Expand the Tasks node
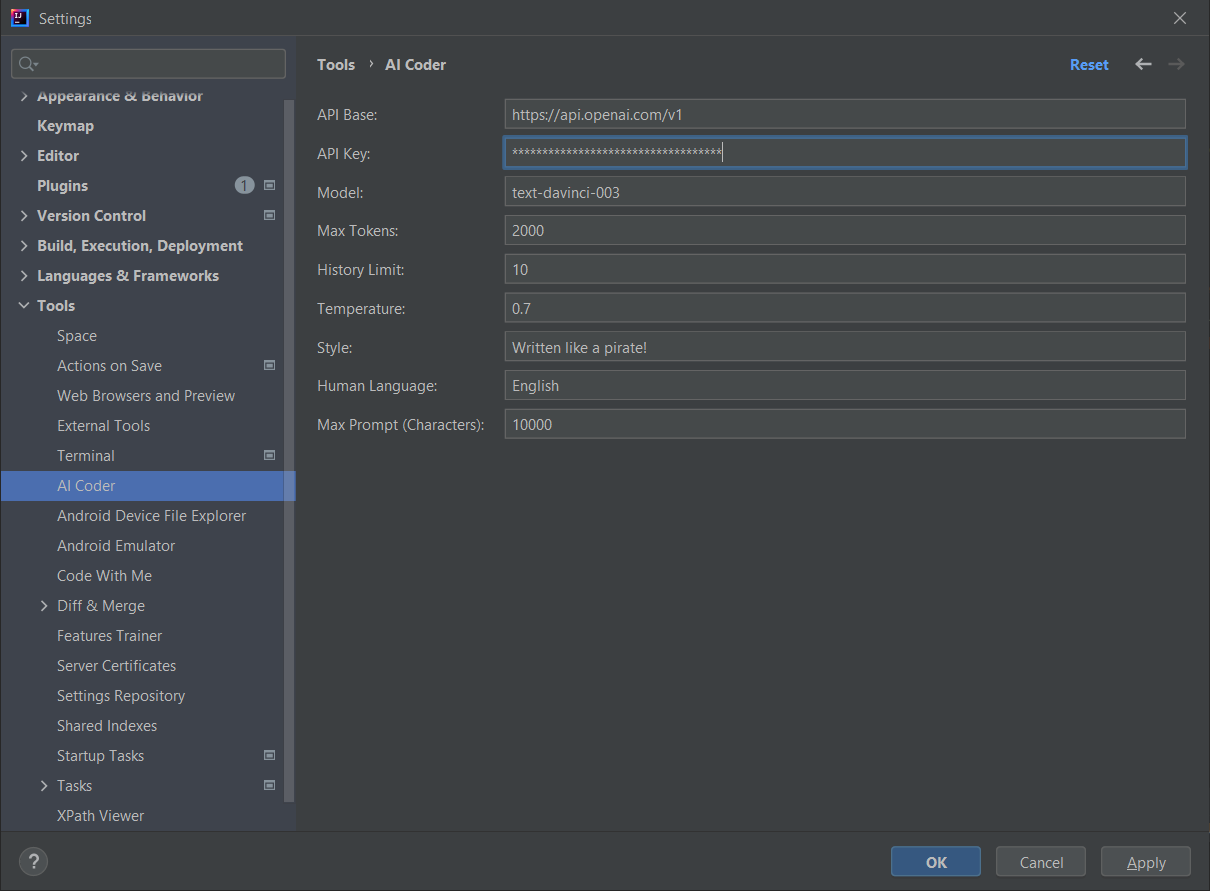The image size is (1210, 891). [44, 786]
